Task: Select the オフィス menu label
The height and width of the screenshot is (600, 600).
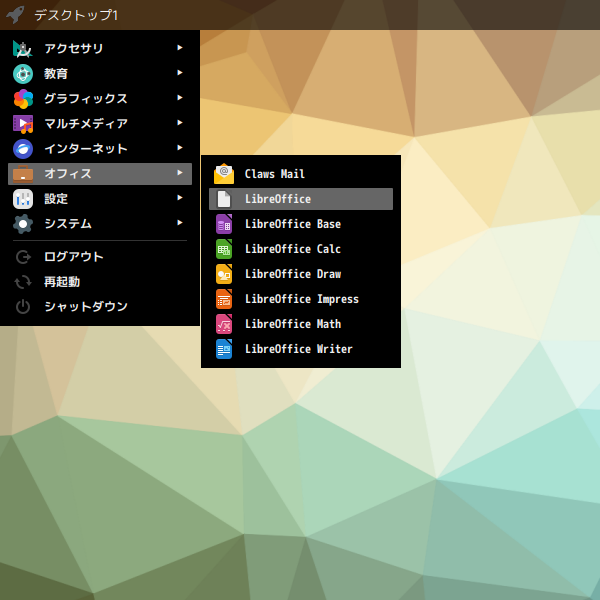Action: (68, 174)
